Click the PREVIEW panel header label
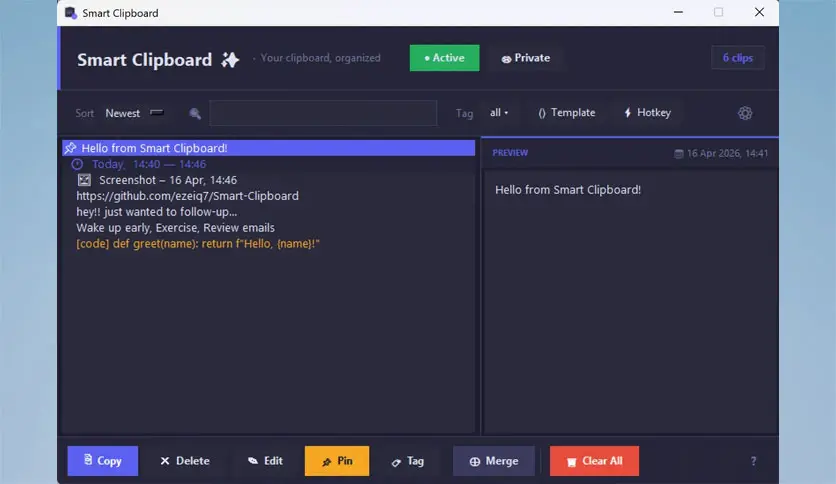The width and height of the screenshot is (836, 484). [510, 153]
